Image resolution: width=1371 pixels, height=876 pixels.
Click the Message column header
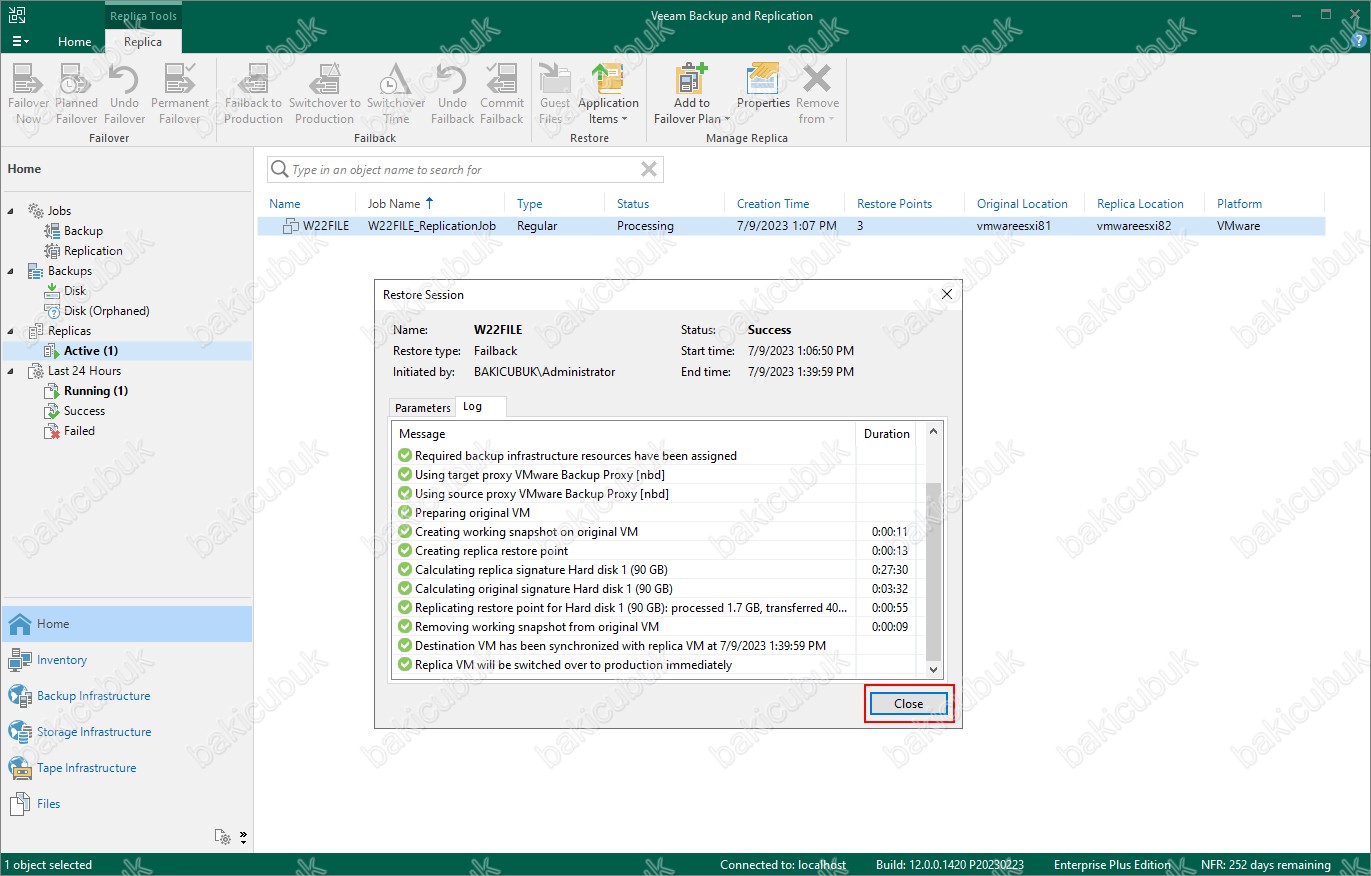coord(624,434)
